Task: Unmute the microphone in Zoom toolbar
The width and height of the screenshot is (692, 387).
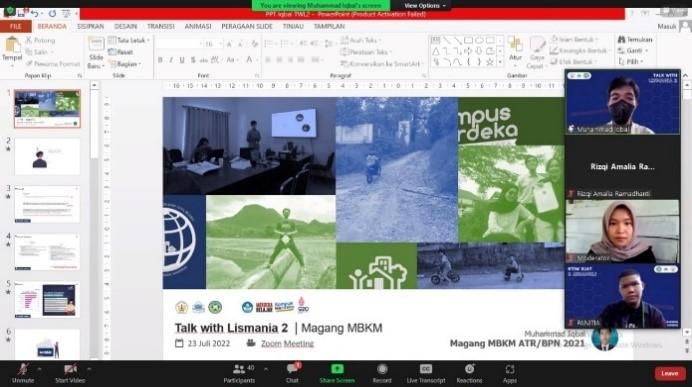Action: 23,373
